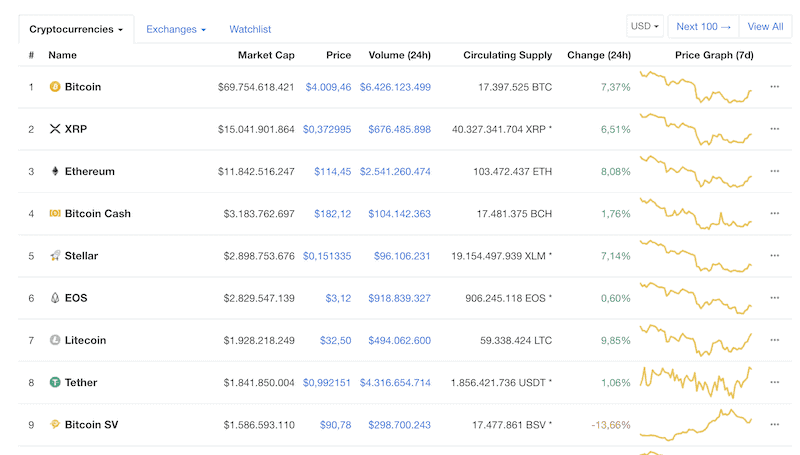The height and width of the screenshot is (455, 800).
Task: Click the Ethereum logo icon
Action: (x=55, y=171)
